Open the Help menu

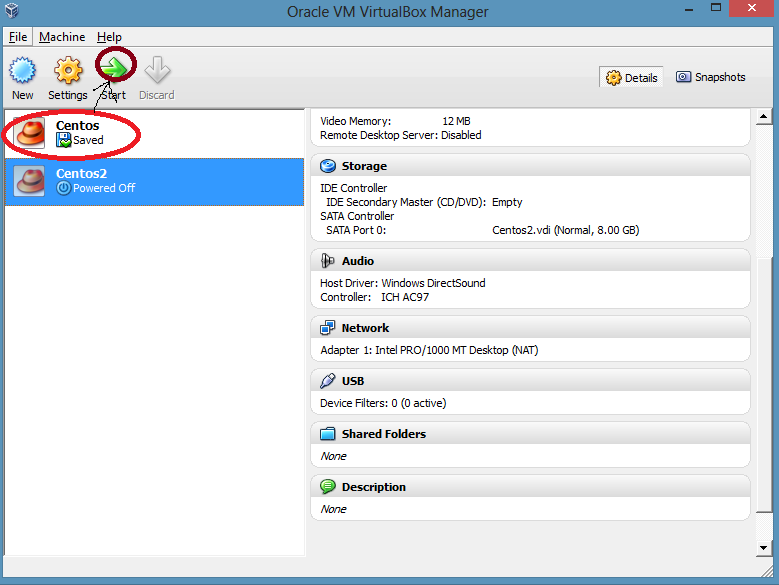point(109,37)
